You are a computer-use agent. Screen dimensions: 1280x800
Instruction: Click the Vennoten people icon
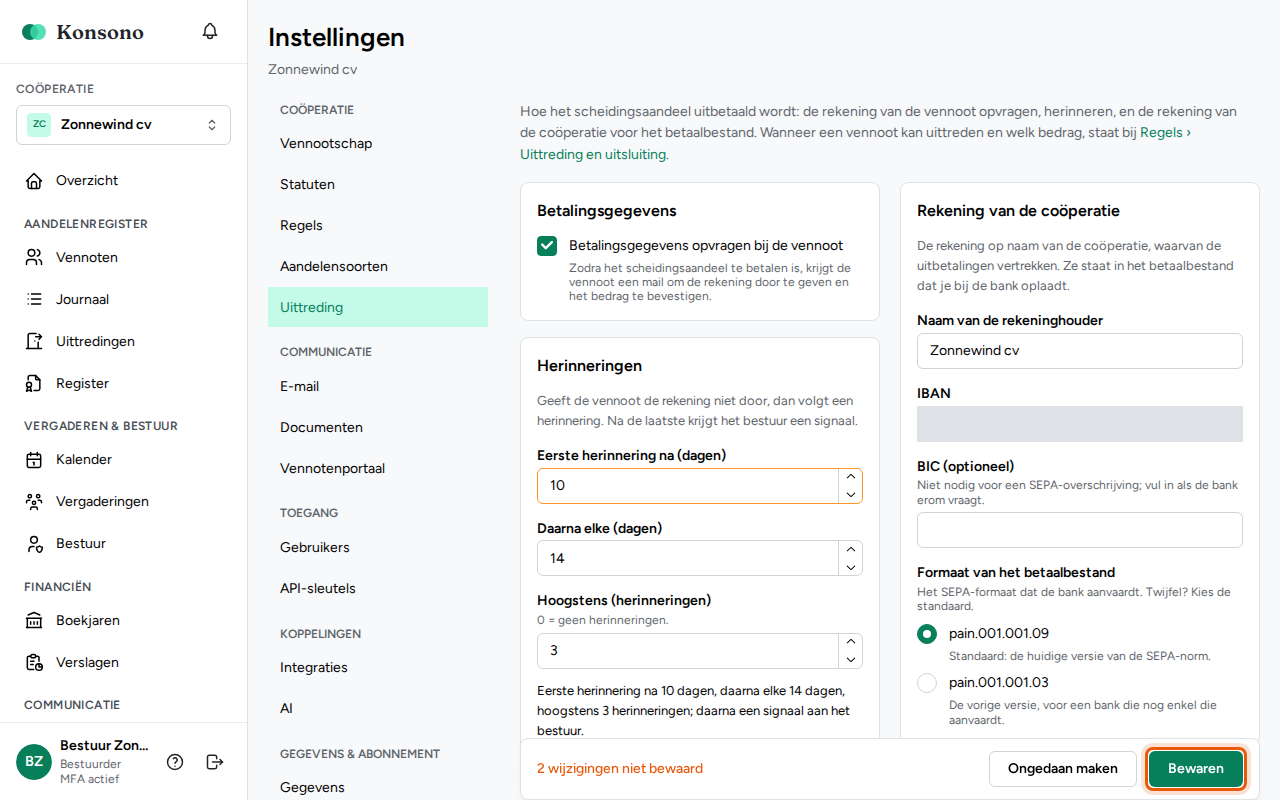(35, 258)
